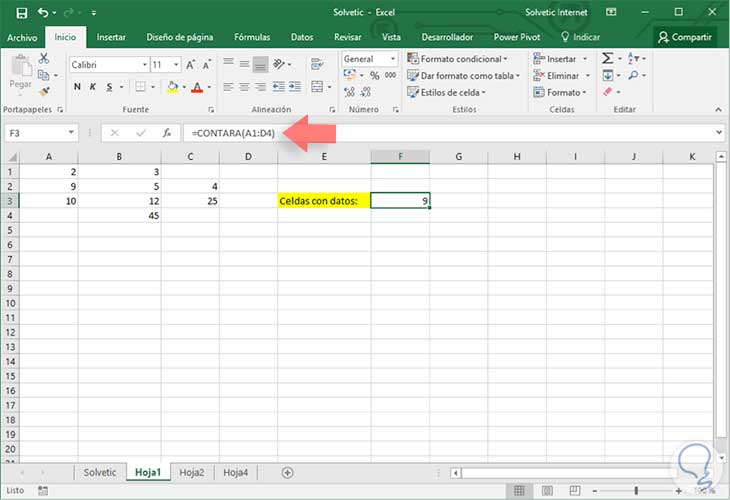Click the Paste clipboard icon
730x500 pixels.
pos(20,65)
